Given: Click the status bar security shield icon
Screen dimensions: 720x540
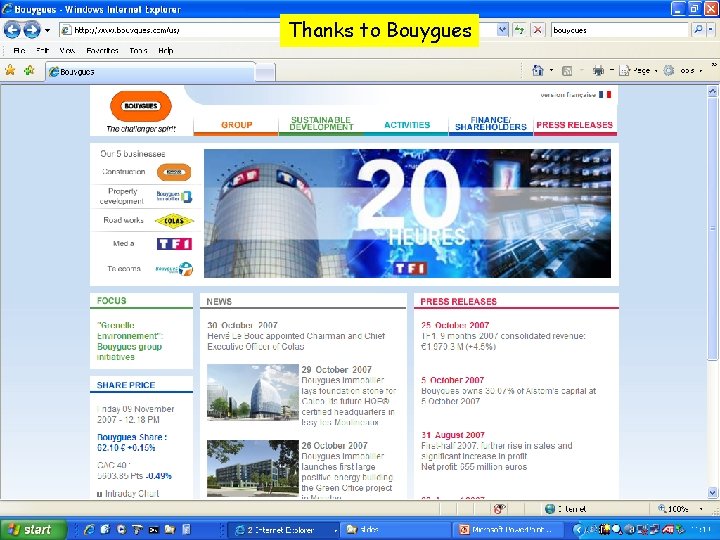Looking at the screenshot, I should pos(499,509).
